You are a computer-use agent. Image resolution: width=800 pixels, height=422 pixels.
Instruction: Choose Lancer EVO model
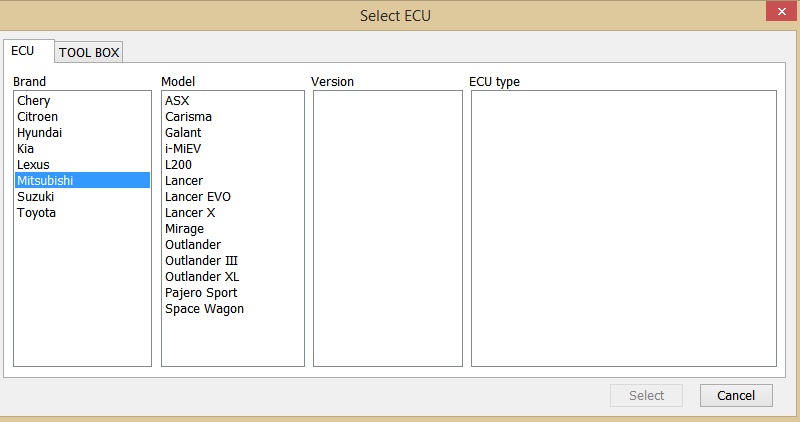coord(198,197)
